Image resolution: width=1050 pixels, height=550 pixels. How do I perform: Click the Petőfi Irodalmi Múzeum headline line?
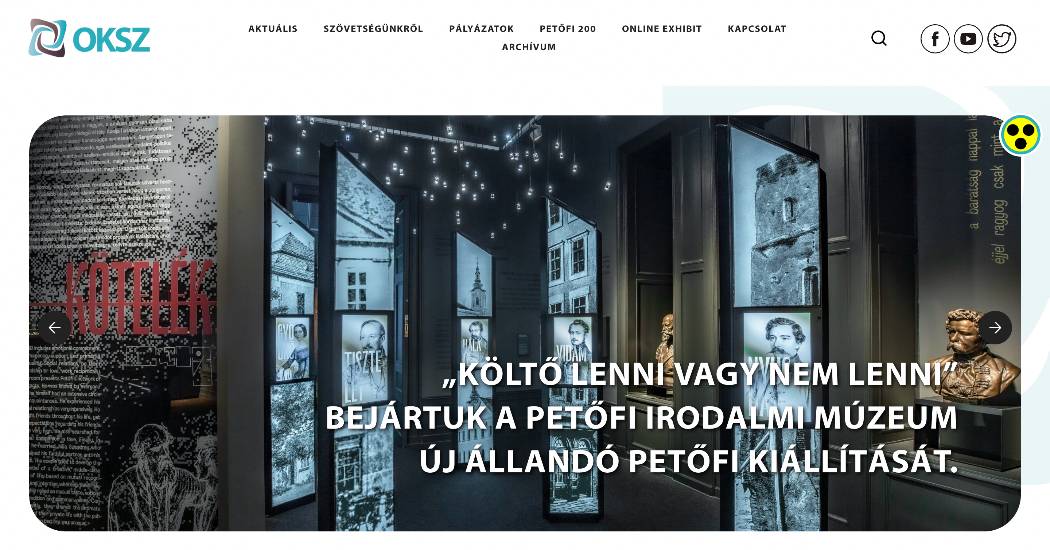click(641, 417)
